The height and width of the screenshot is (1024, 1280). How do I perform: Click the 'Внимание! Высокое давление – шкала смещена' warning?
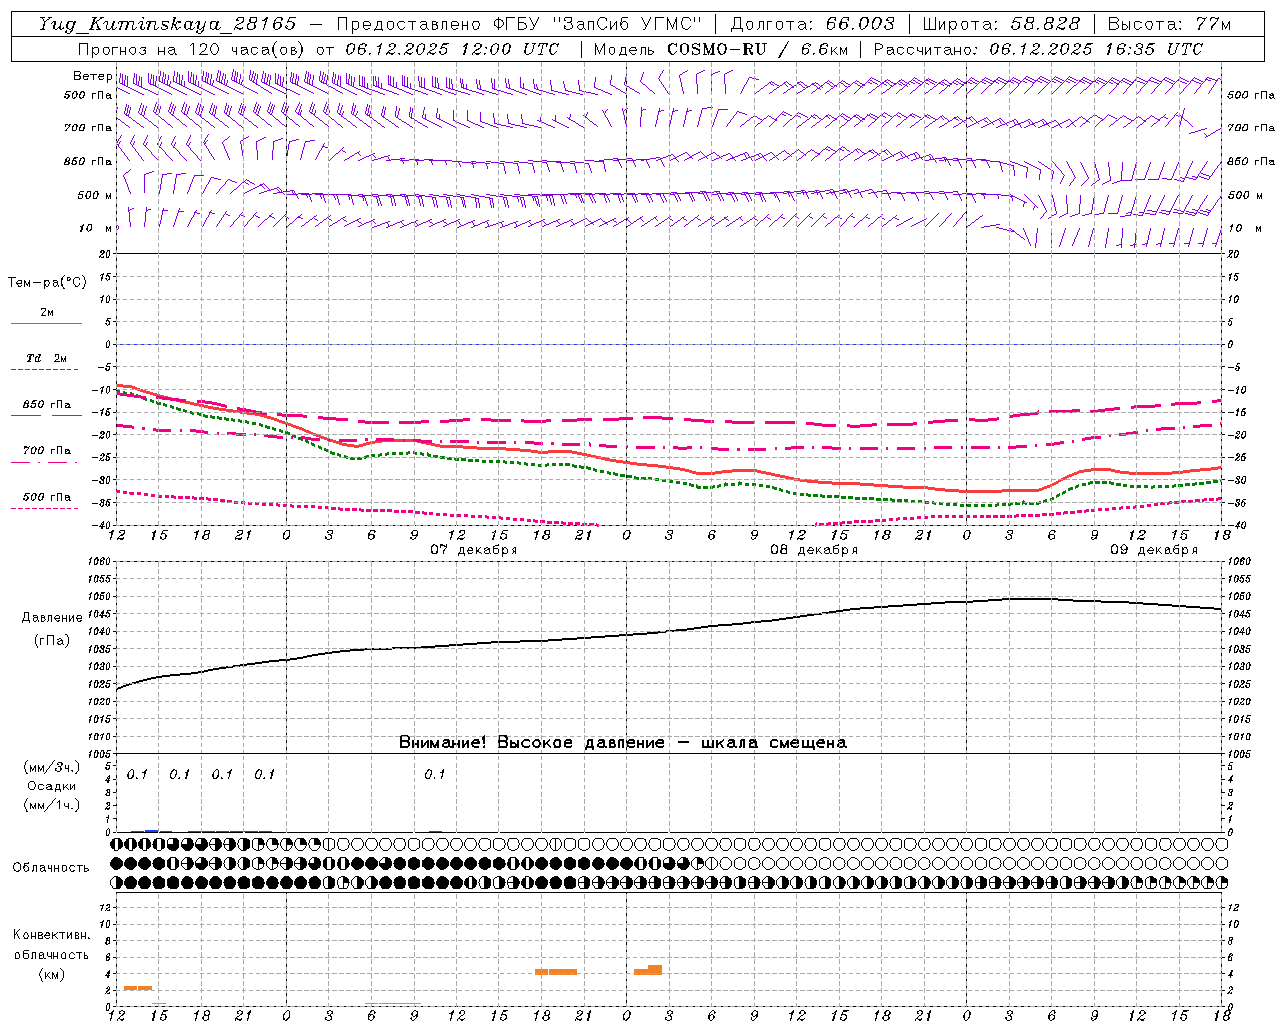(x=623, y=743)
